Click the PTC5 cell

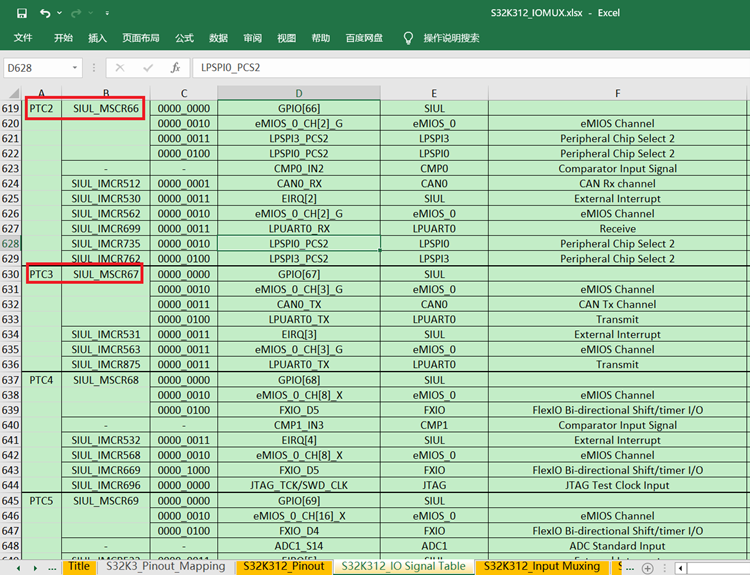[41, 501]
